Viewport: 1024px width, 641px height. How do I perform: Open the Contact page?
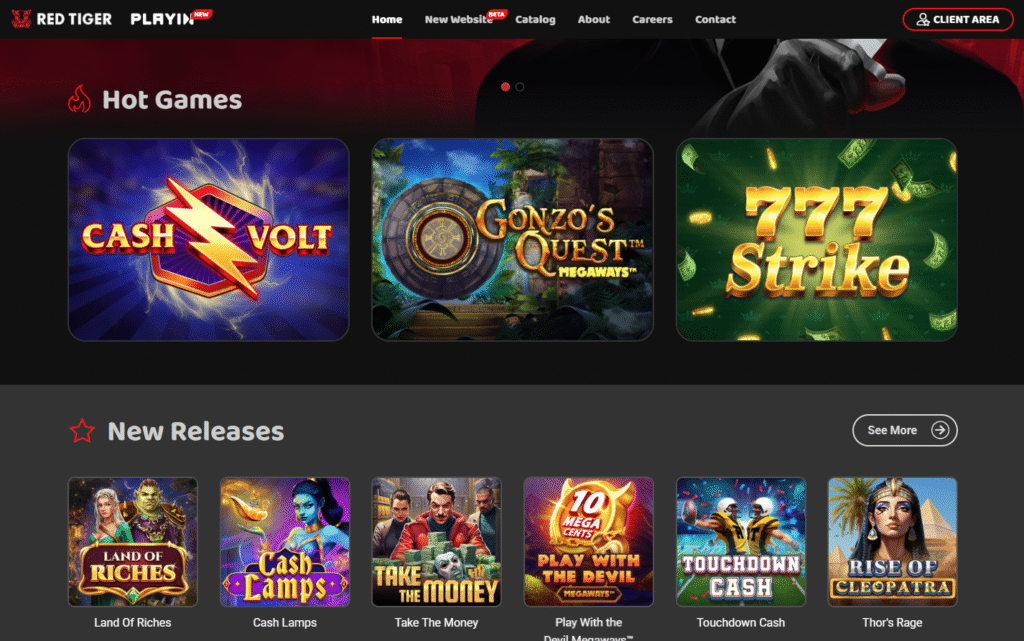click(x=715, y=20)
